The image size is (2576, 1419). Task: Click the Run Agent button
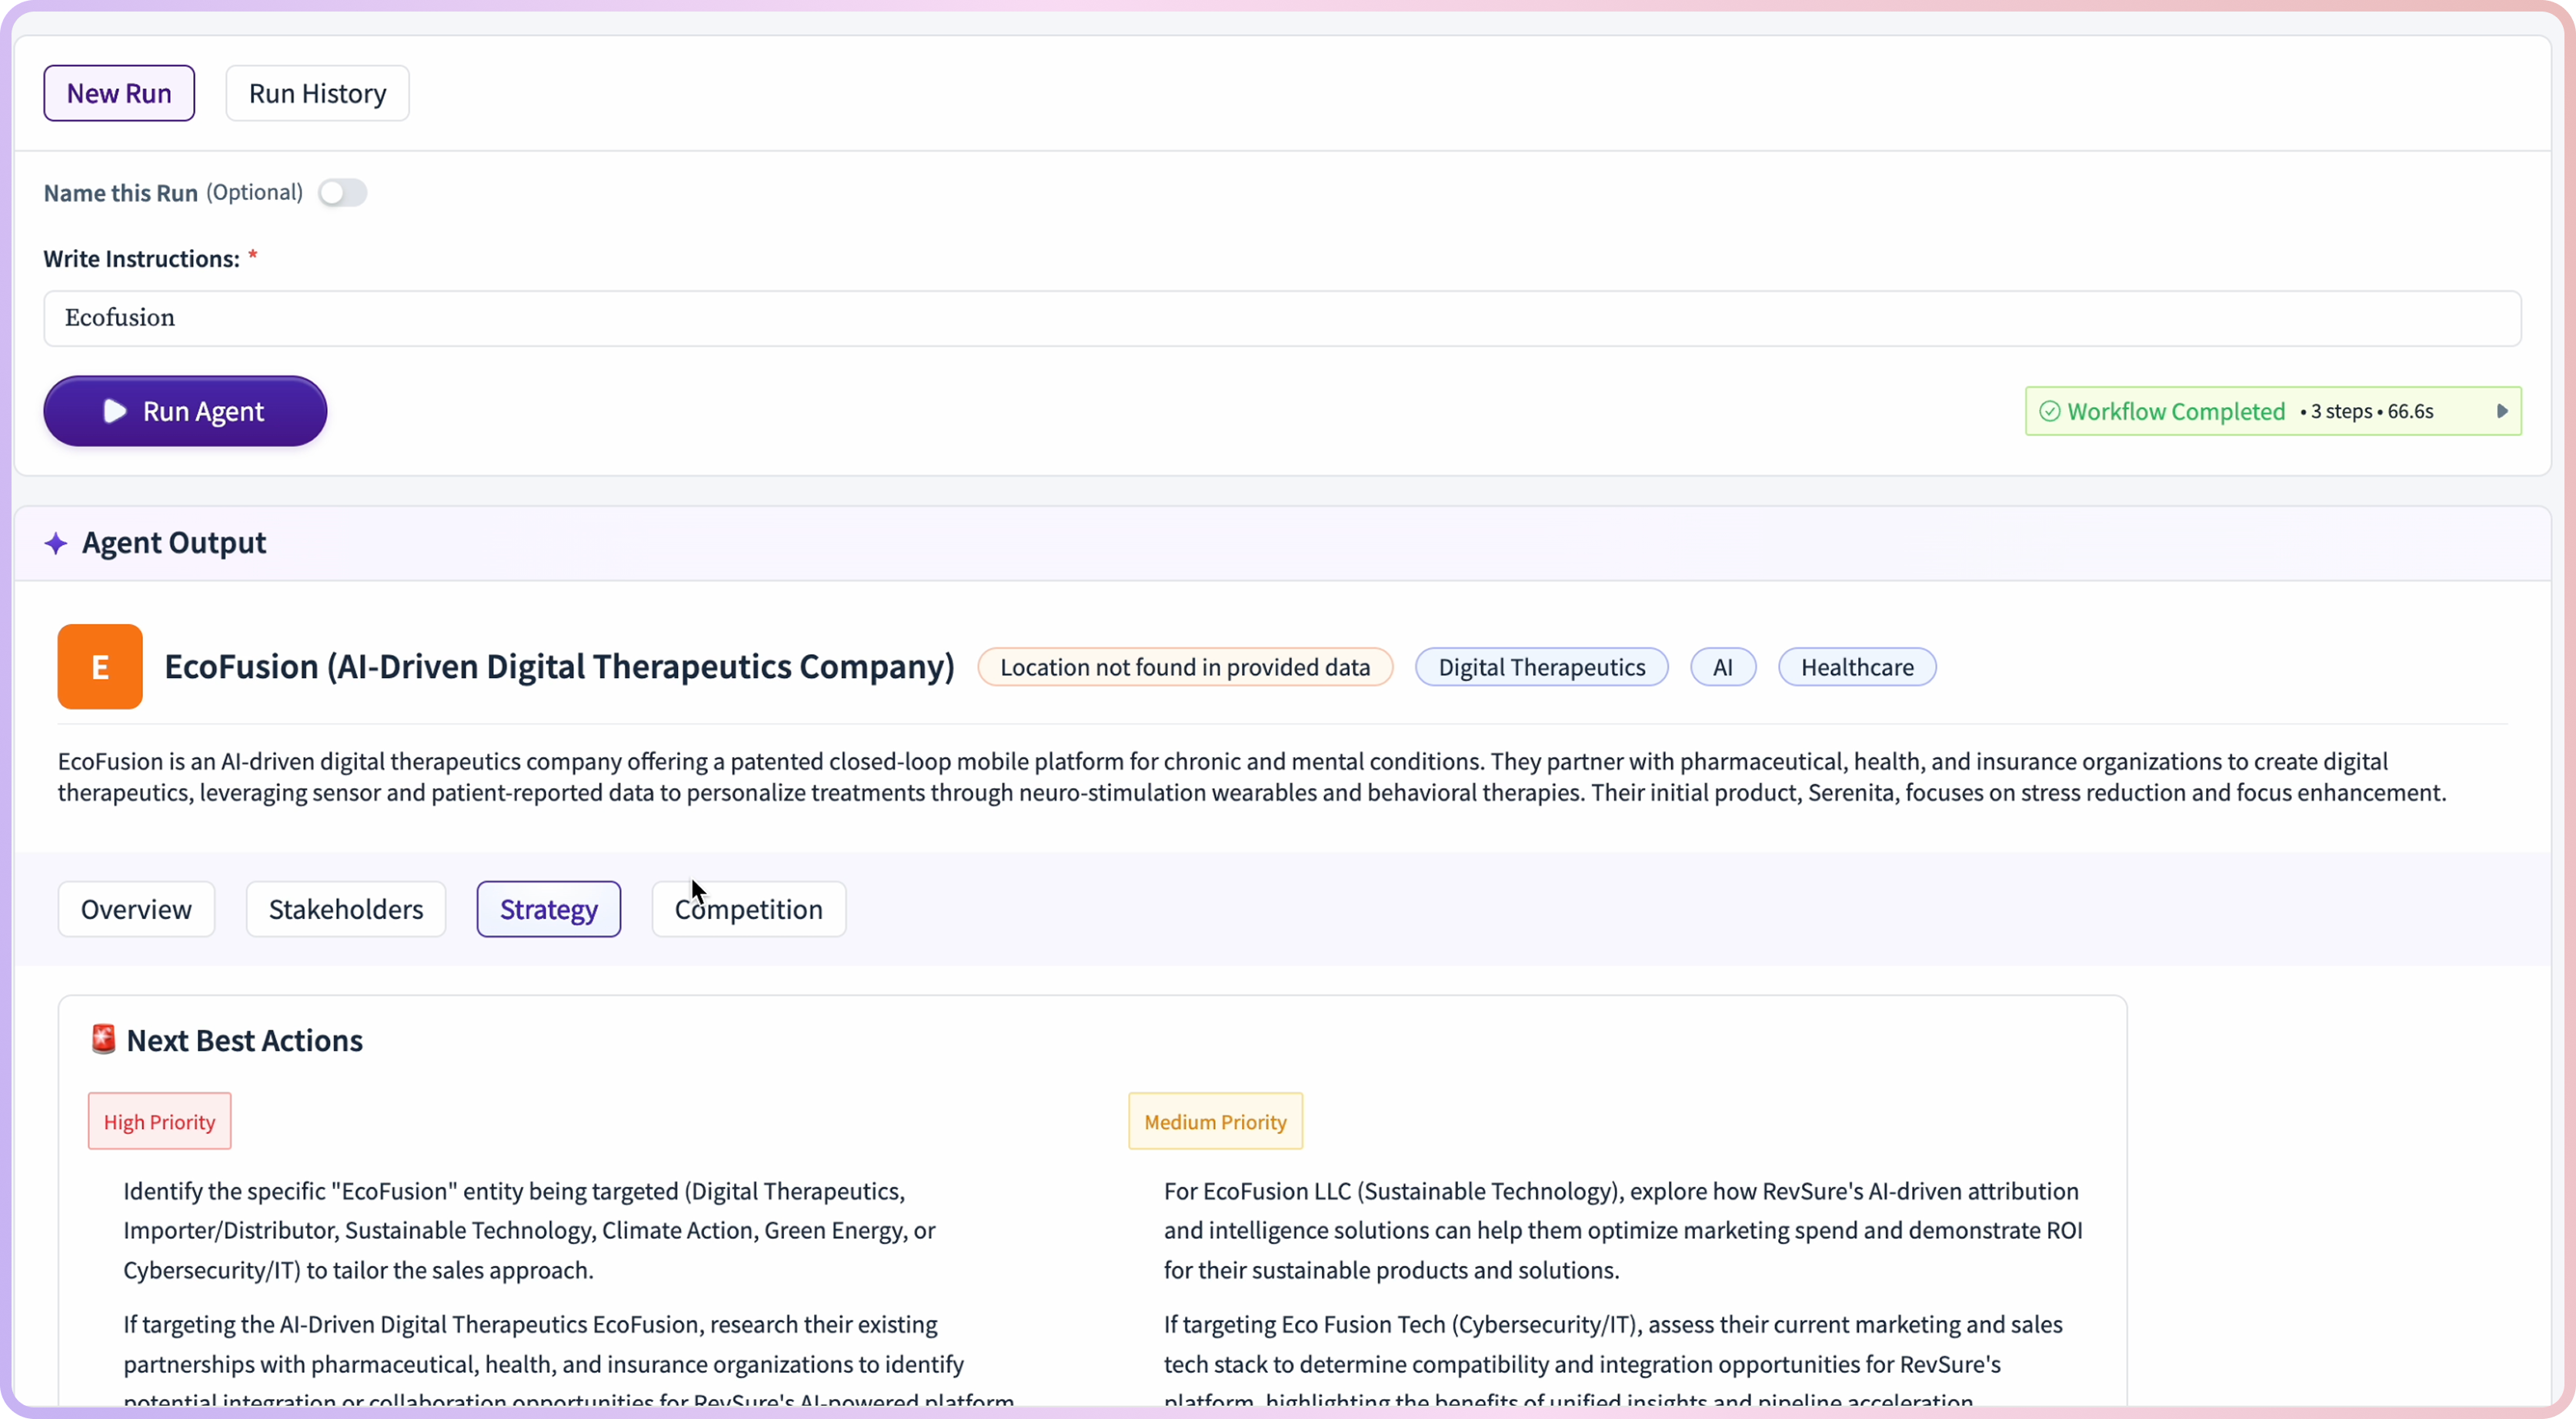click(x=185, y=411)
